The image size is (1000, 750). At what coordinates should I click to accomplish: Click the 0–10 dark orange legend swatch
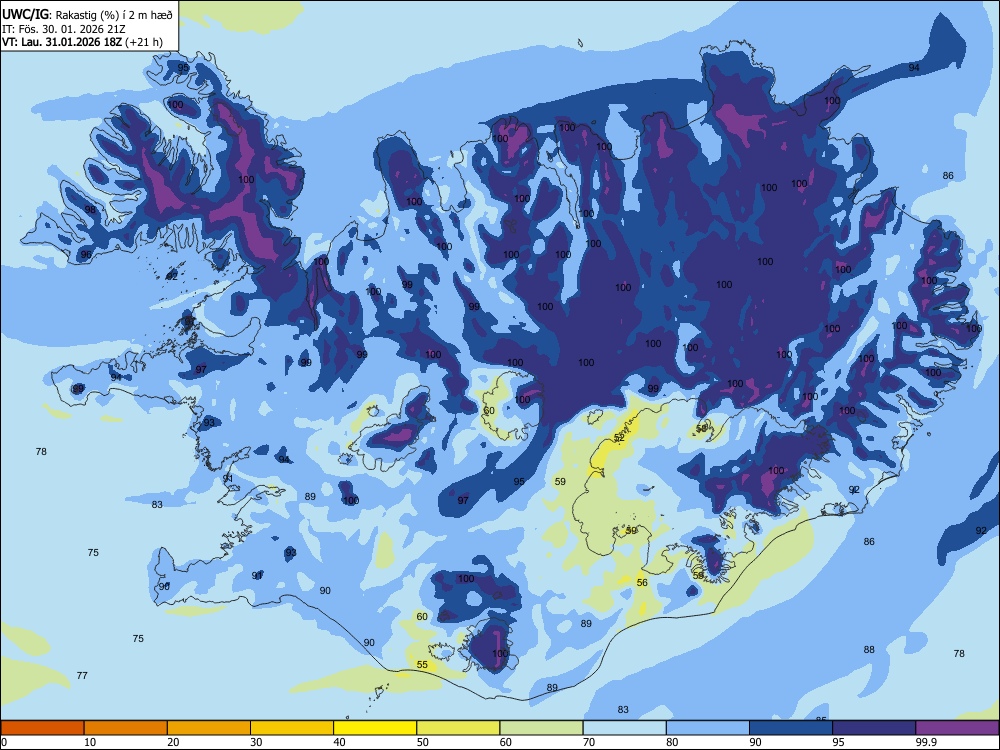[42, 728]
